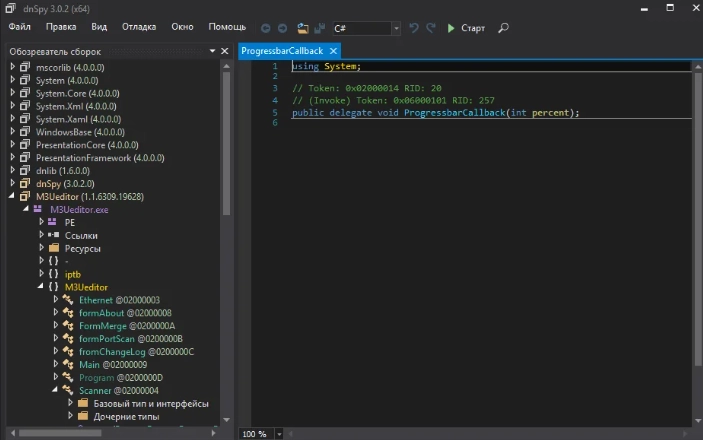Screen dimensions: 703x440
Task: Click the tree panel scroll-down arrow
Action: (x=226, y=420)
